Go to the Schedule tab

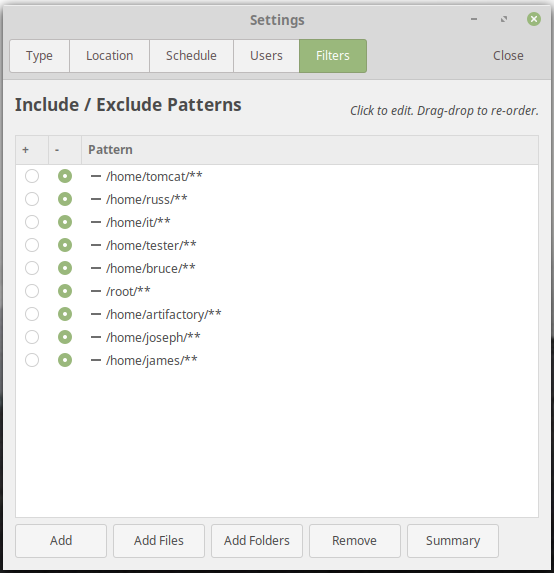[x=191, y=56]
